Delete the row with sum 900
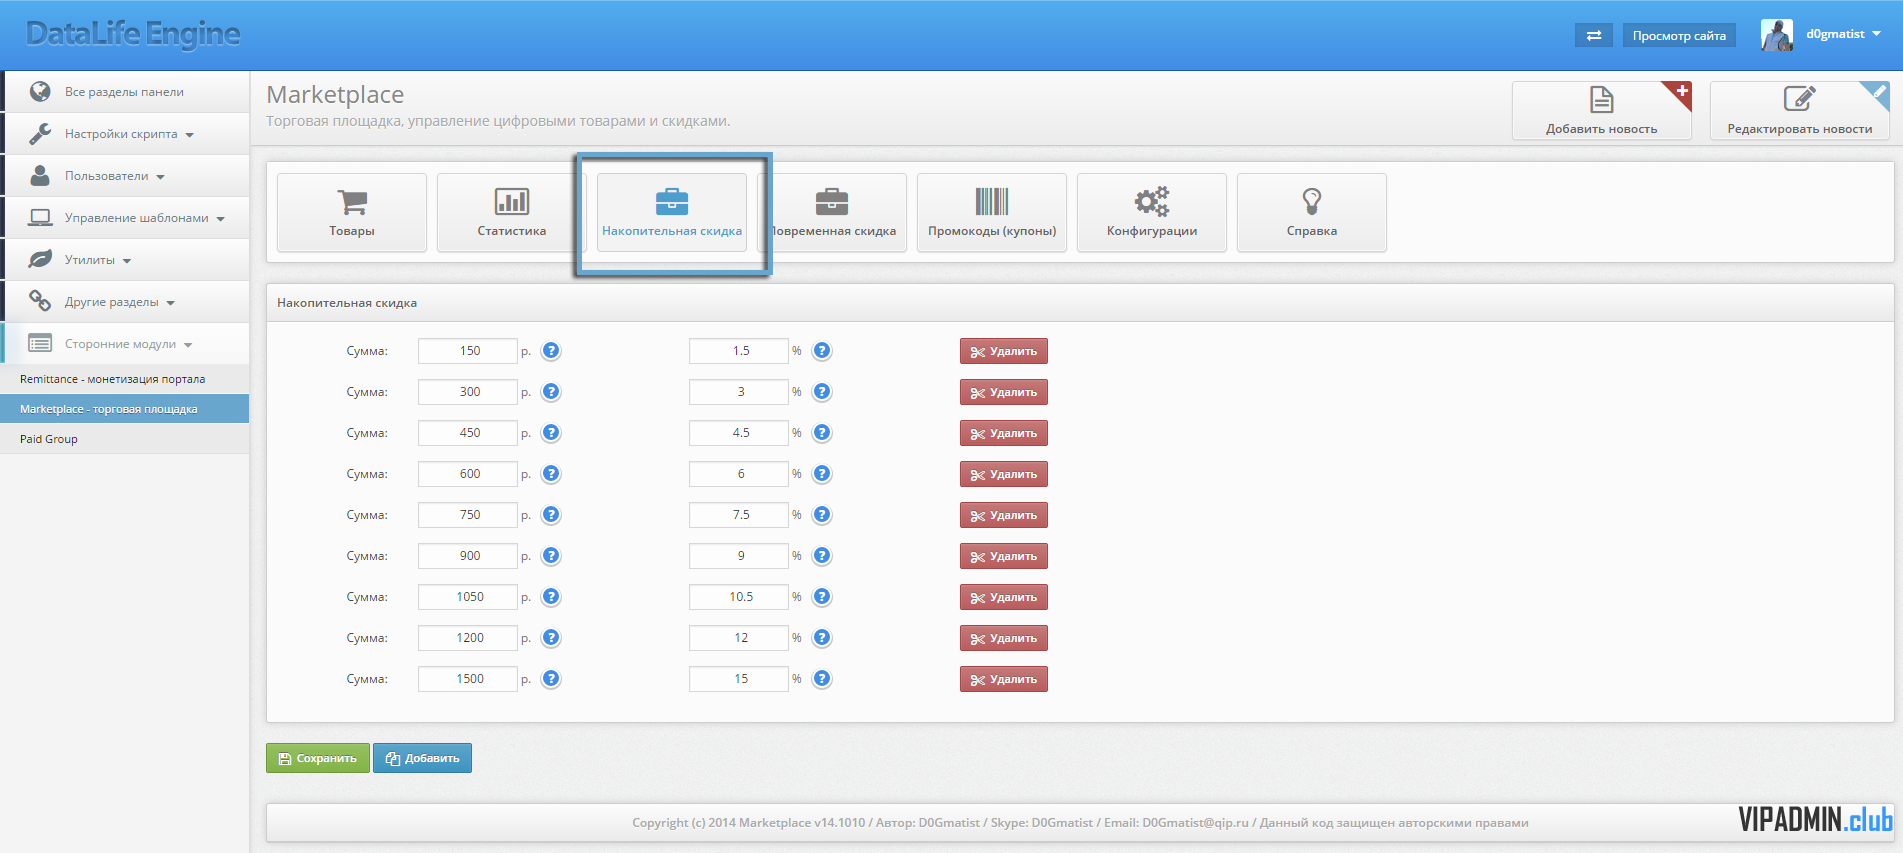The width and height of the screenshot is (1903, 853). point(1004,556)
